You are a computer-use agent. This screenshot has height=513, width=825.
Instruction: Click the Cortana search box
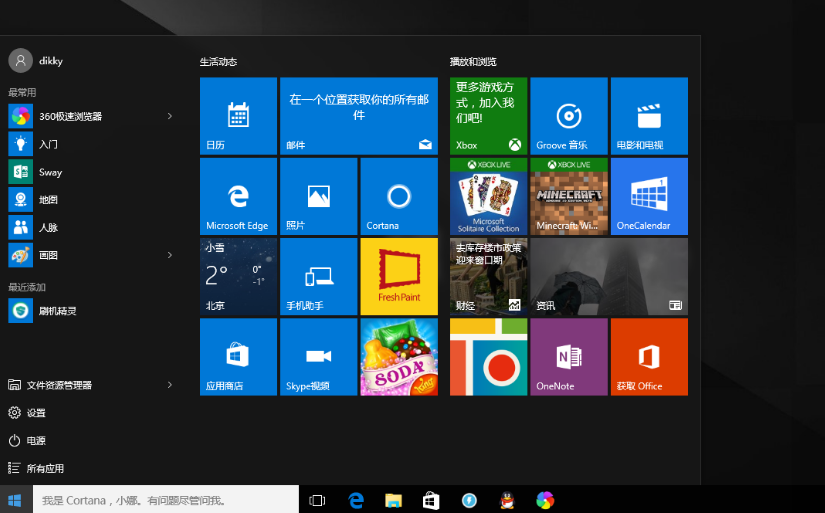pos(166,499)
